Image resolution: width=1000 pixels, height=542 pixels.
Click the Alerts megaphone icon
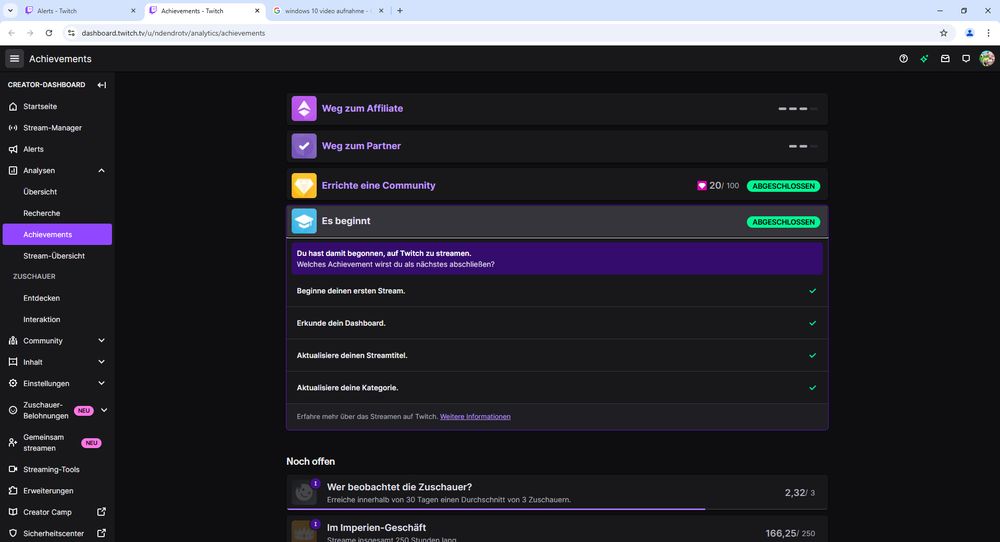pos(13,149)
